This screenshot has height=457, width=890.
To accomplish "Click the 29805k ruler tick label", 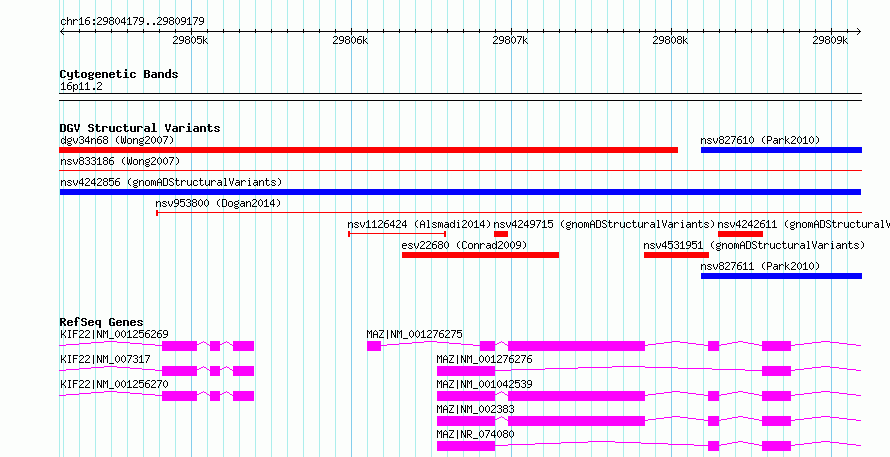I will click(190, 40).
